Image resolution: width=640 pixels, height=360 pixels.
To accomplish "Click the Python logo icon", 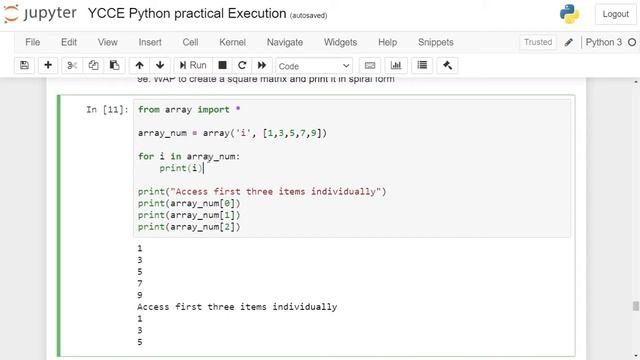I will 569,14.
